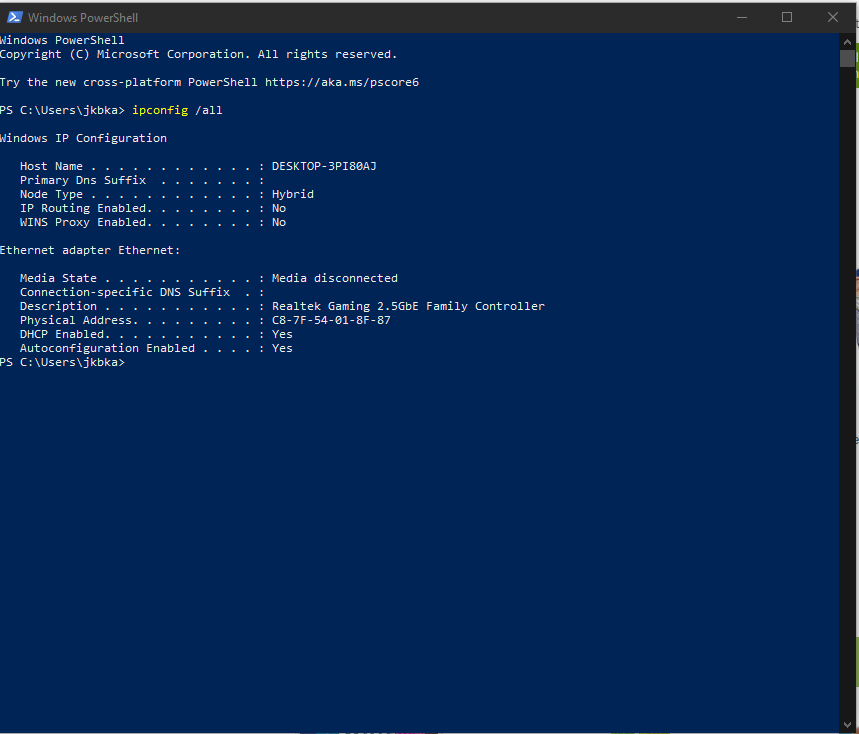Click the Windows IP Configuration heading
The image size is (859, 734).
point(83,138)
